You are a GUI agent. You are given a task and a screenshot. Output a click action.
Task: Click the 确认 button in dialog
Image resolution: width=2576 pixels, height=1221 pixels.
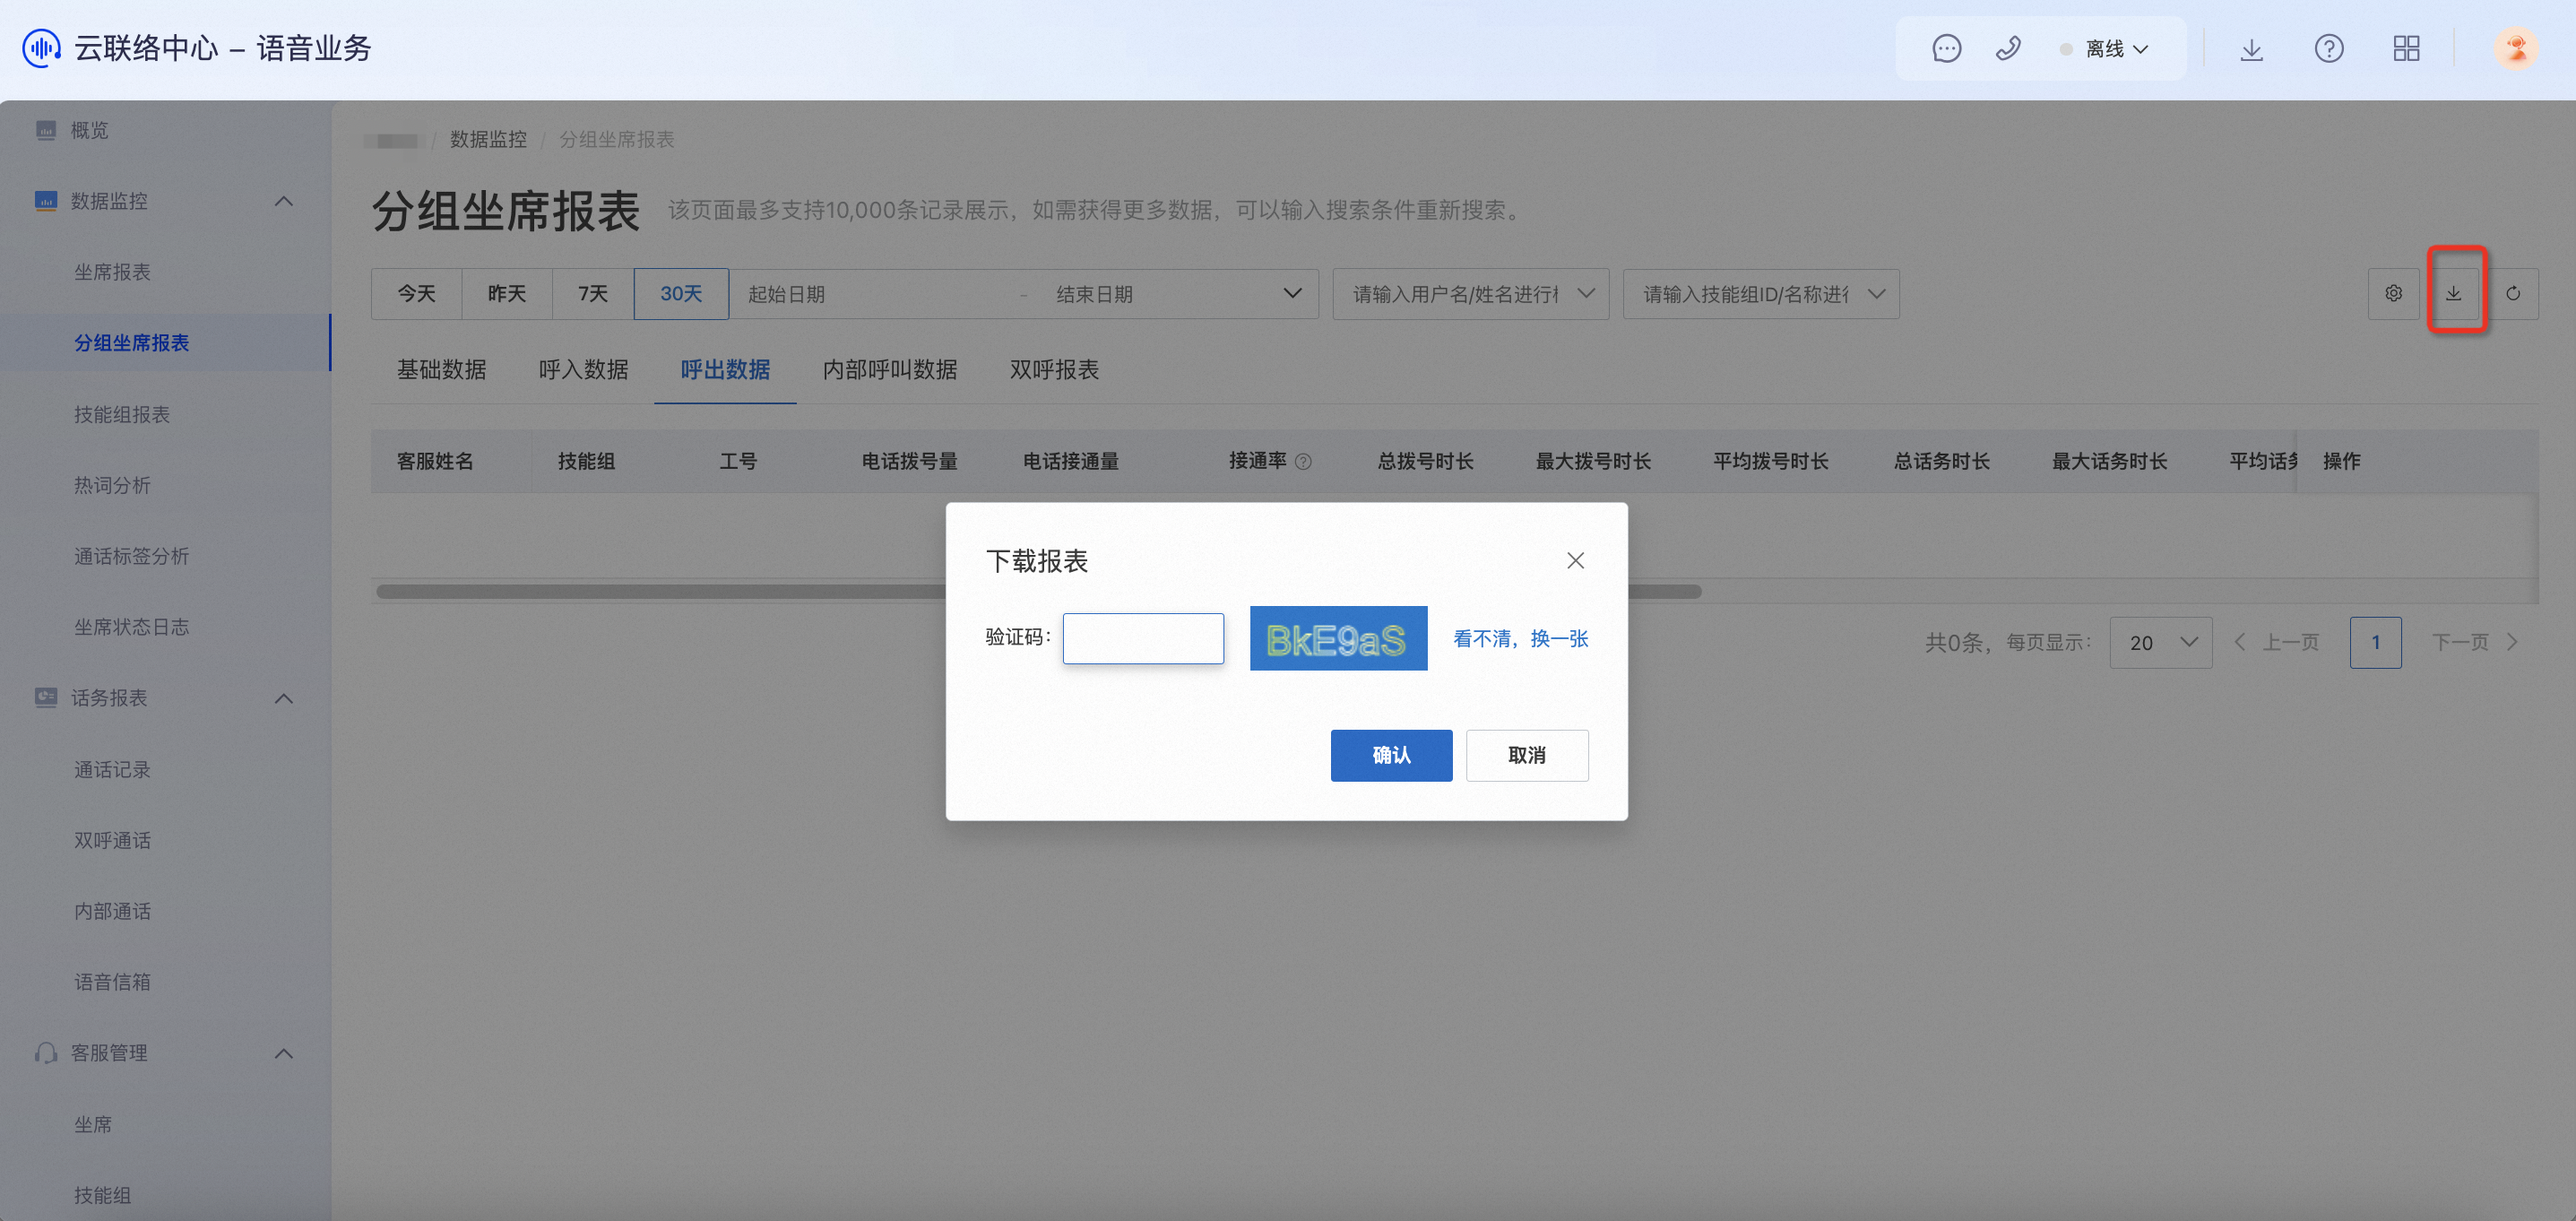(x=1391, y=755)
